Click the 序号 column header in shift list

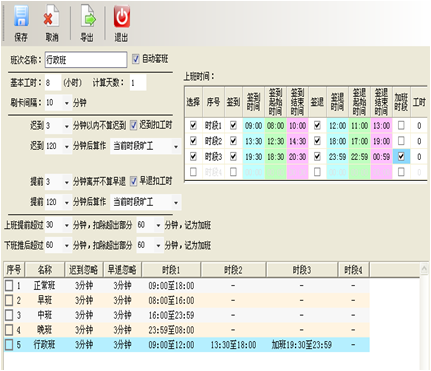point(14,270)
